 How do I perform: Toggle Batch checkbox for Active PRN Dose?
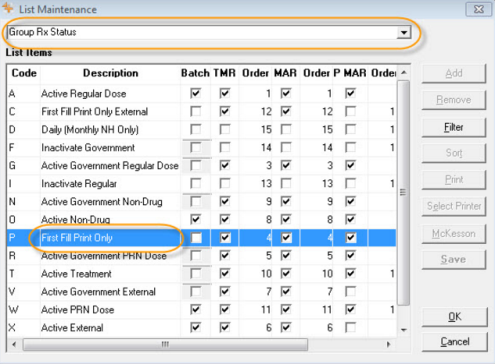[196, 310]
